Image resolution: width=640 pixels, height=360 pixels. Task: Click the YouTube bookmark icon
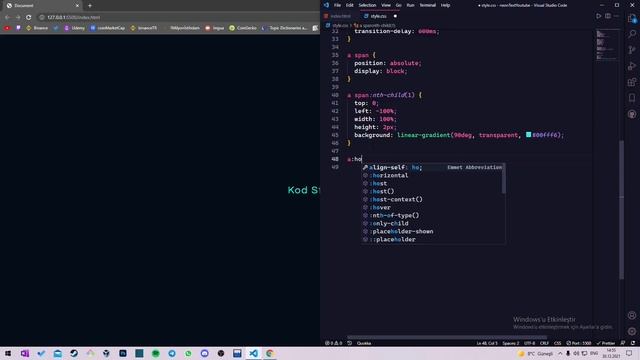(x=7, y=28)
